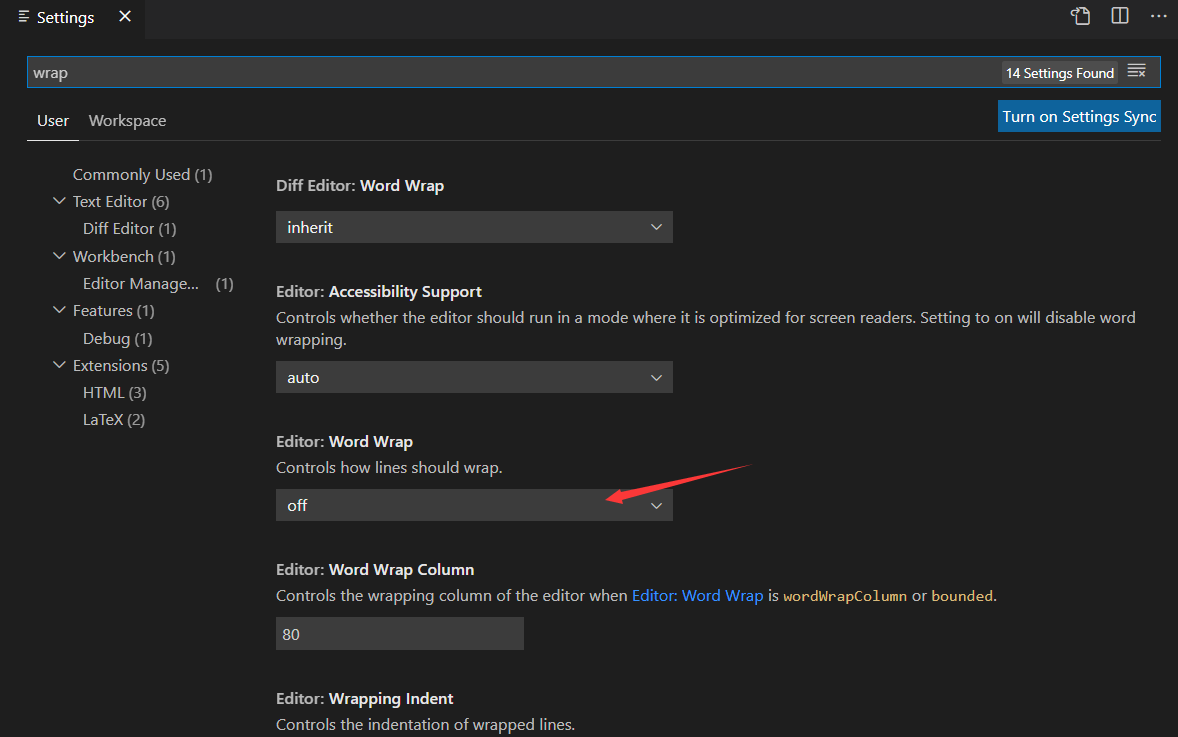This screenshot has width=1178, height=737.
Task: Select Workbench (1) category label
Action: pos(124,256)
